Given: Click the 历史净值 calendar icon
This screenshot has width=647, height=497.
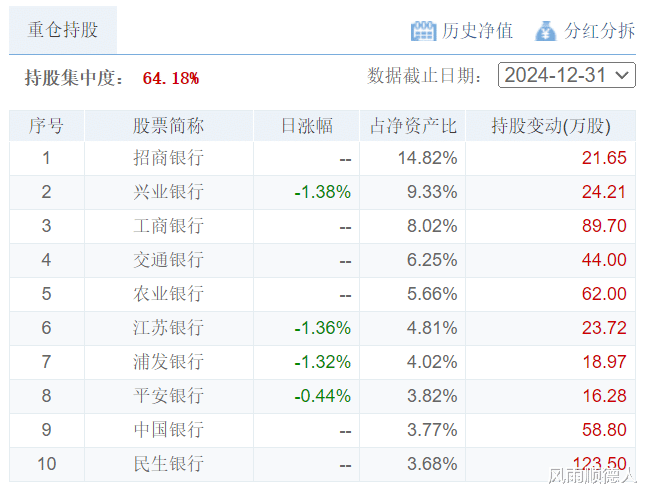Looking at the screenshot, I should tap(423, 31).
